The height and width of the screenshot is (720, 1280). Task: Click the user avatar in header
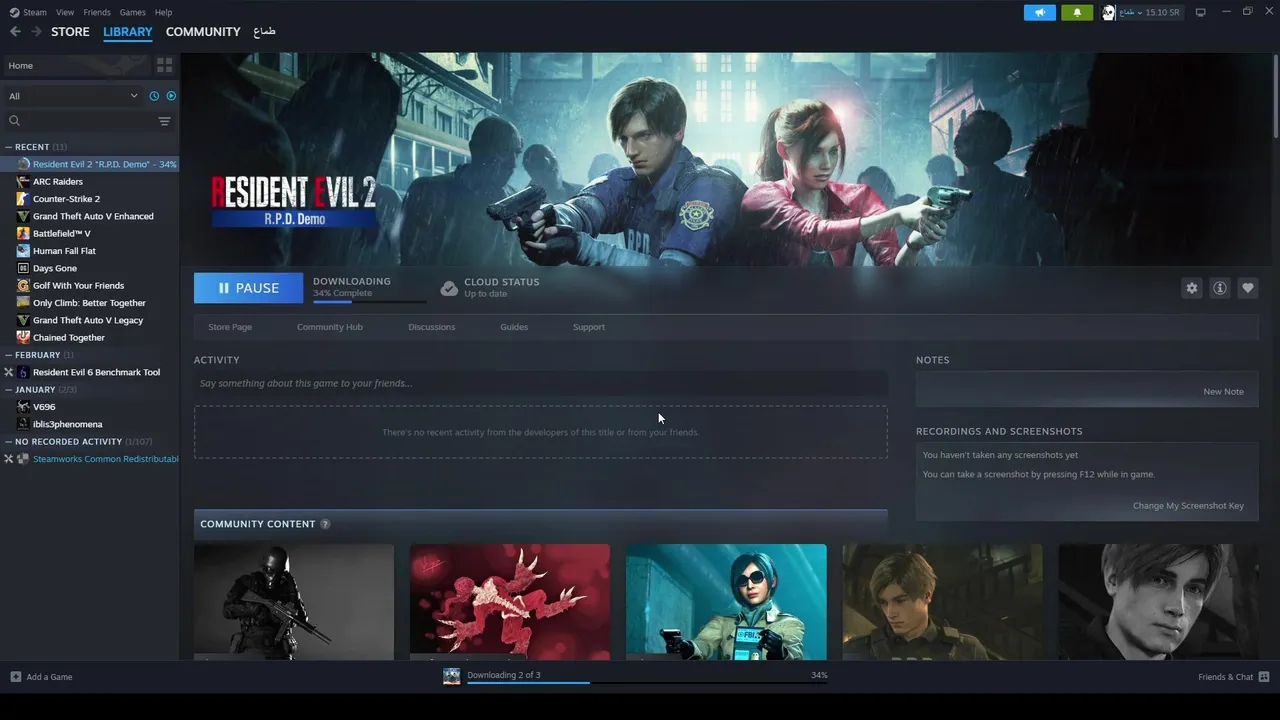click(1108, 12)
